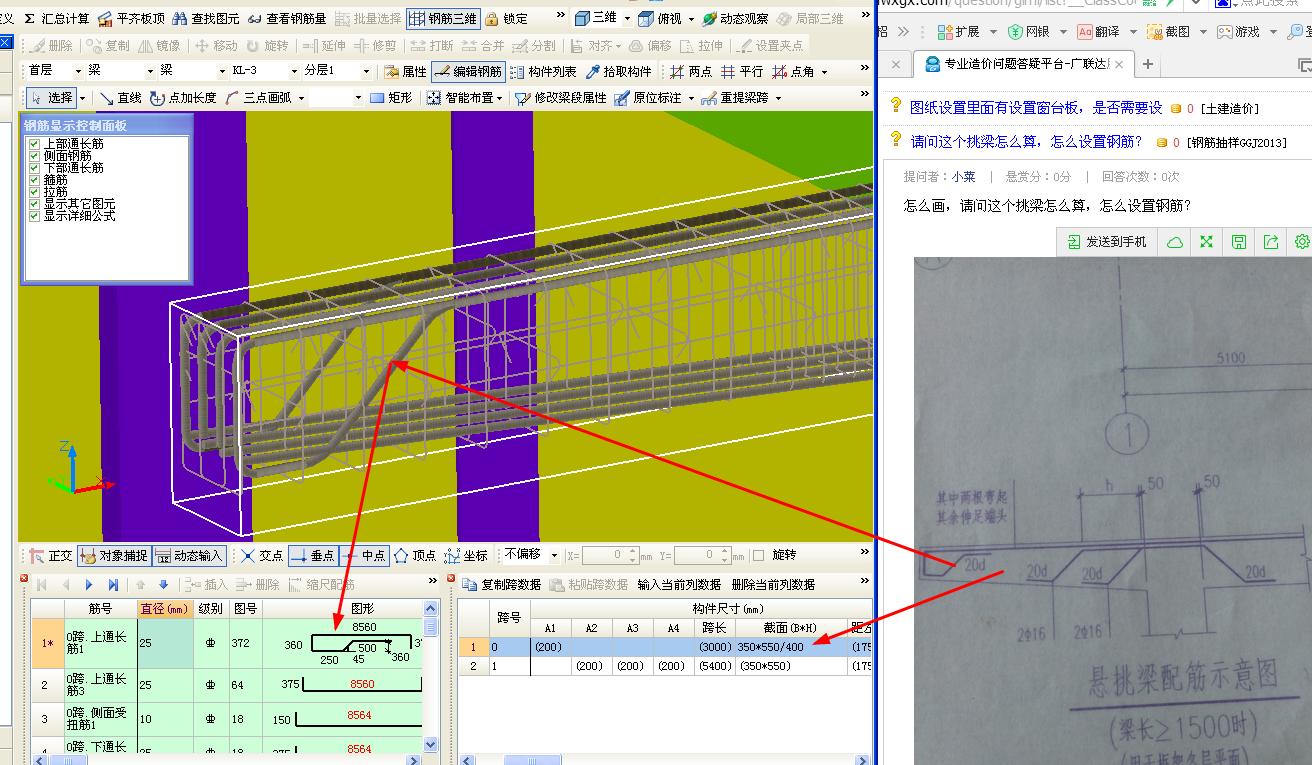Open question link 请问这个挑梁怎么算
Screen dimensions: 1312x765
[1026, 142]
